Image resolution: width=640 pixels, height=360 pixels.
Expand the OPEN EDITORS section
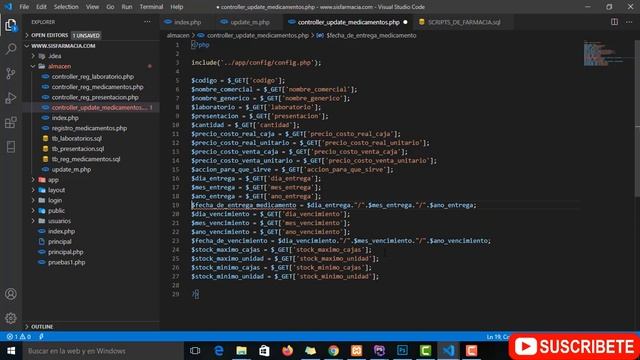[49, 36]
